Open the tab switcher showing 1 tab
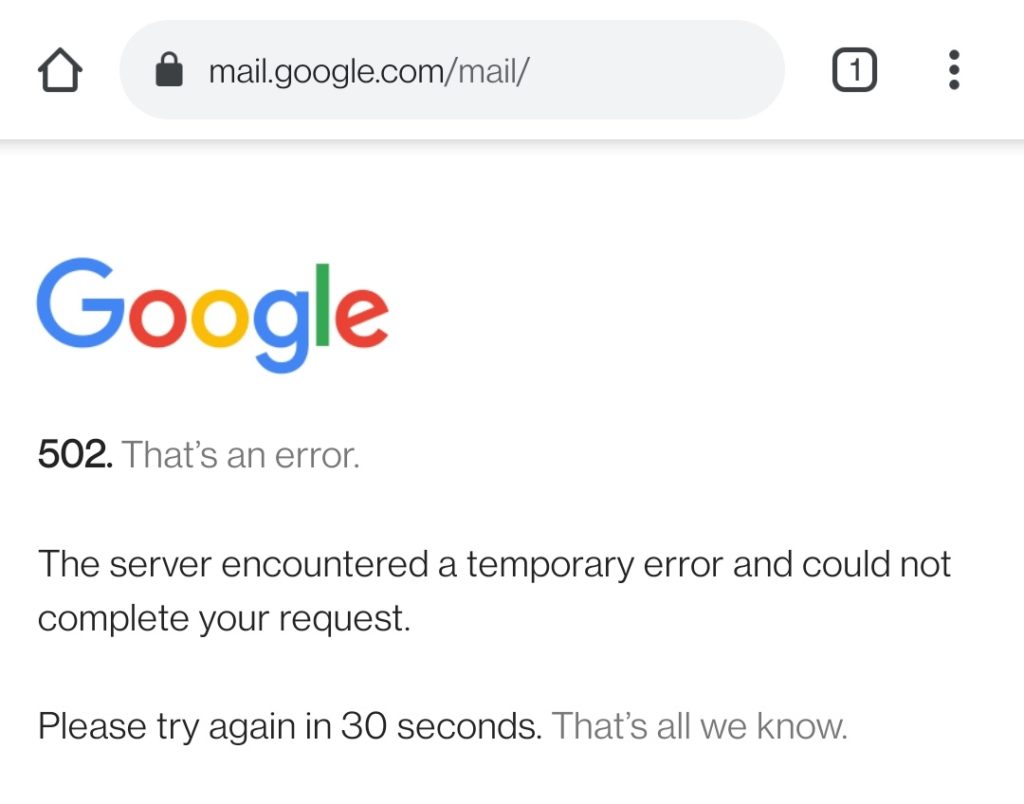The width and height of the screenshot is (1024, 804). pos(854,70)
